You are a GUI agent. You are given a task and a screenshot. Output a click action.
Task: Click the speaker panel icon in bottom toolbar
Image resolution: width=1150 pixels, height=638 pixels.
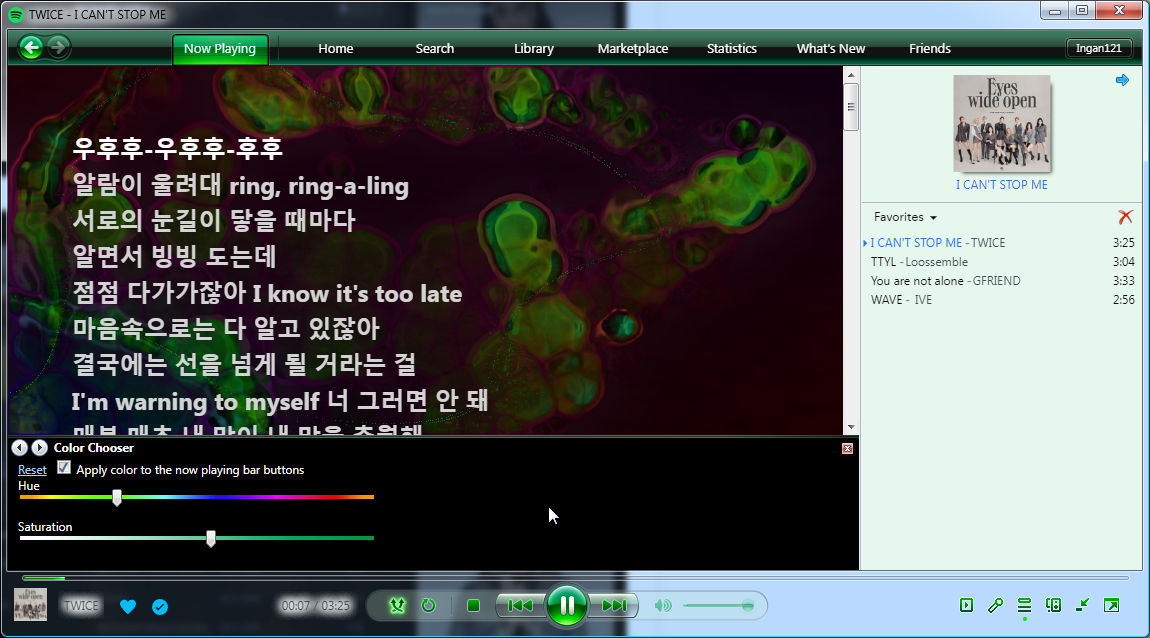(x=1053, y=605)
